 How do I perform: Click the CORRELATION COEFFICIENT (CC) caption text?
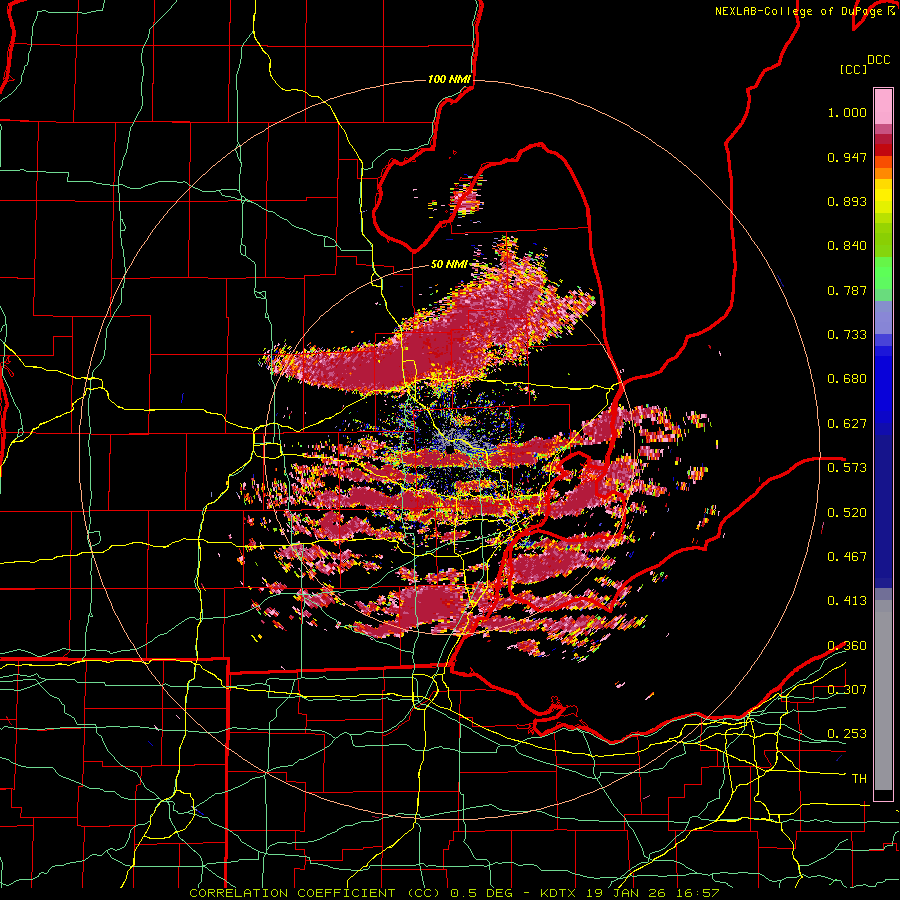(315, 893)
